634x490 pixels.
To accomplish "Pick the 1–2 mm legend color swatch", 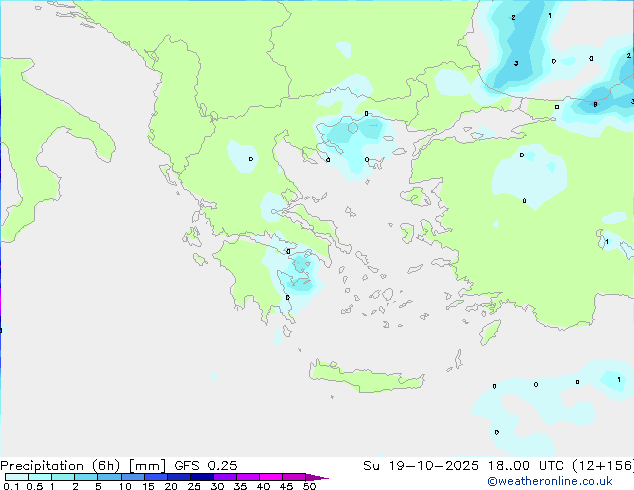I will (x=63, y=477).
